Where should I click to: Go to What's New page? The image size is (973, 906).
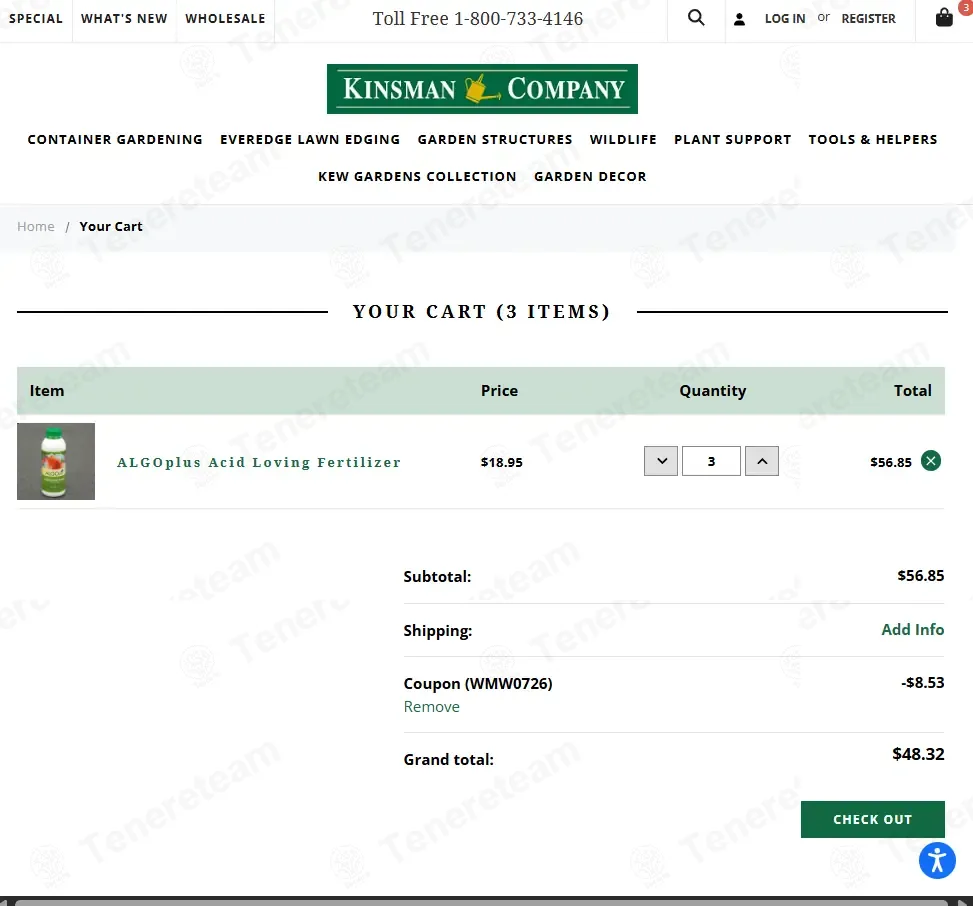(124, 19)
